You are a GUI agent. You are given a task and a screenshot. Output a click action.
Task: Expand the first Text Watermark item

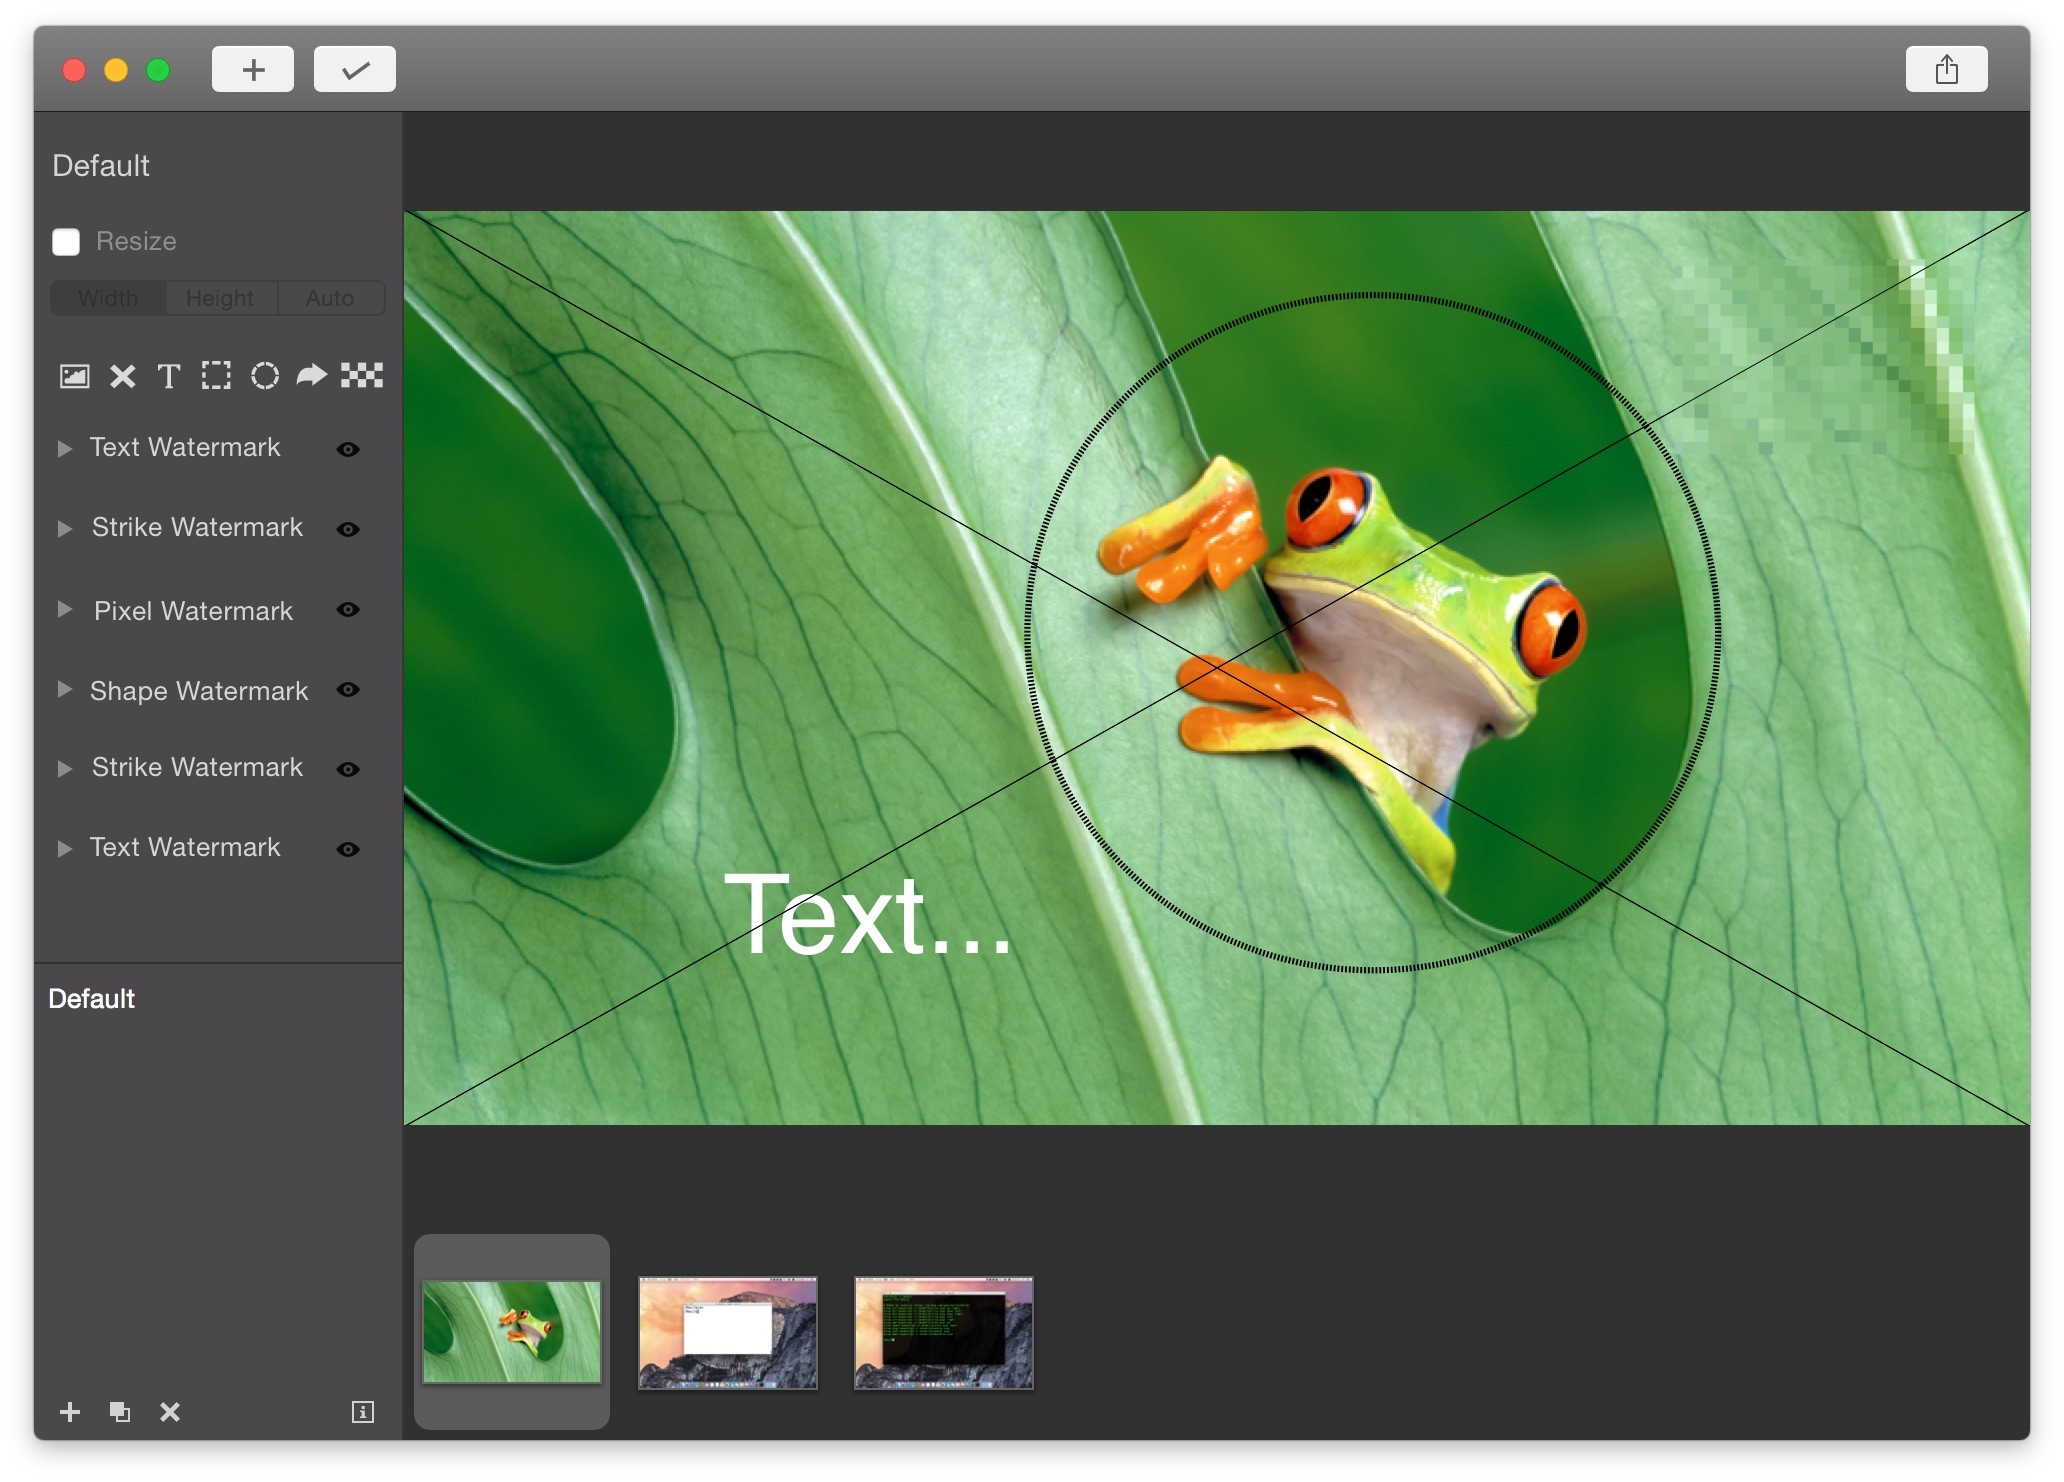pyautogui.click(x=65, y=449)
